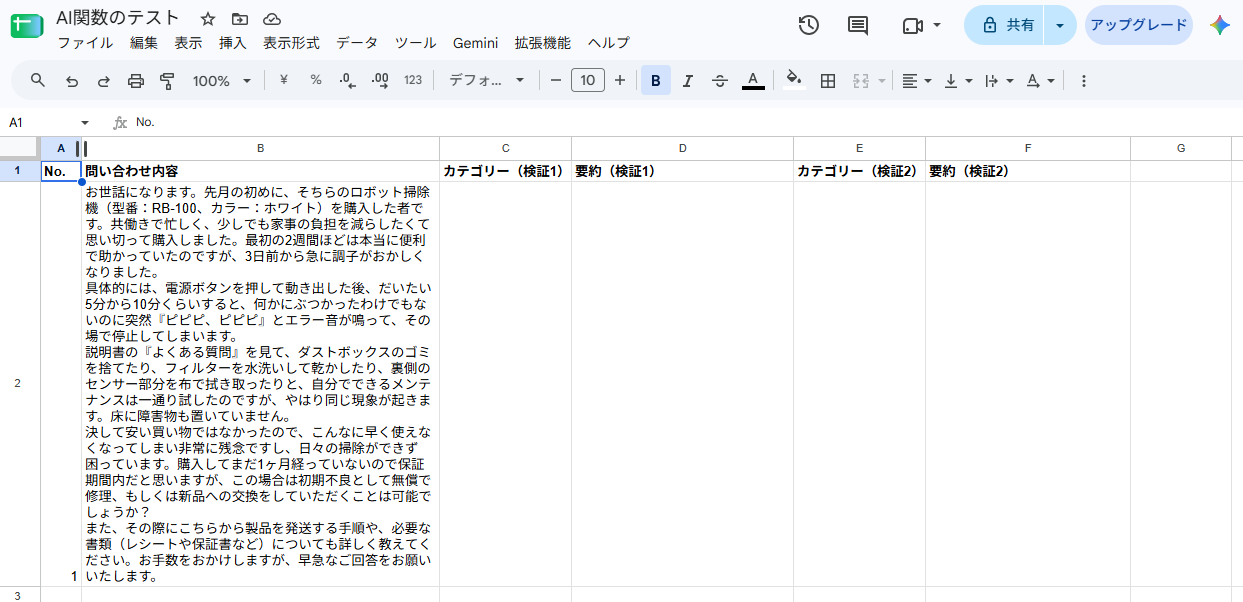Select the カテゴリー（検証1） header cell

[x=505, y=171]
